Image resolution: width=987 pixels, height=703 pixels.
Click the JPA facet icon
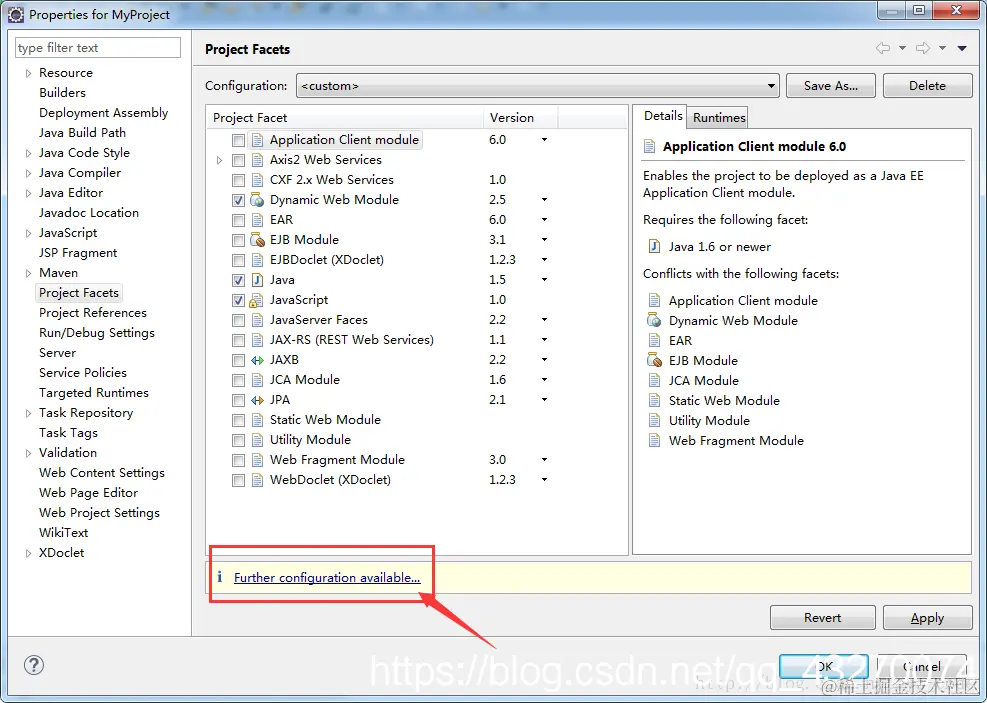[257, 400]
